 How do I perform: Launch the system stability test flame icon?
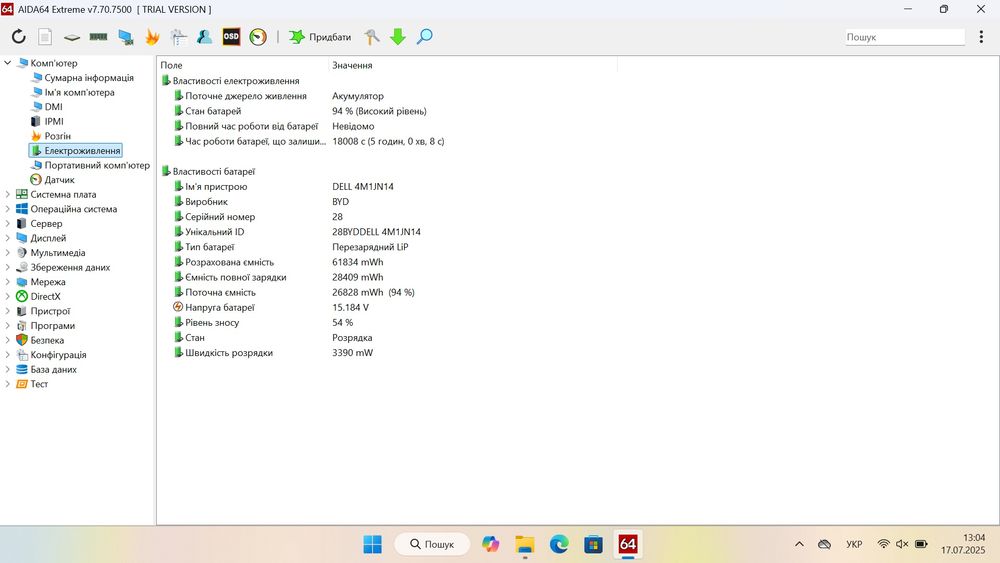[x=152, y=37]
